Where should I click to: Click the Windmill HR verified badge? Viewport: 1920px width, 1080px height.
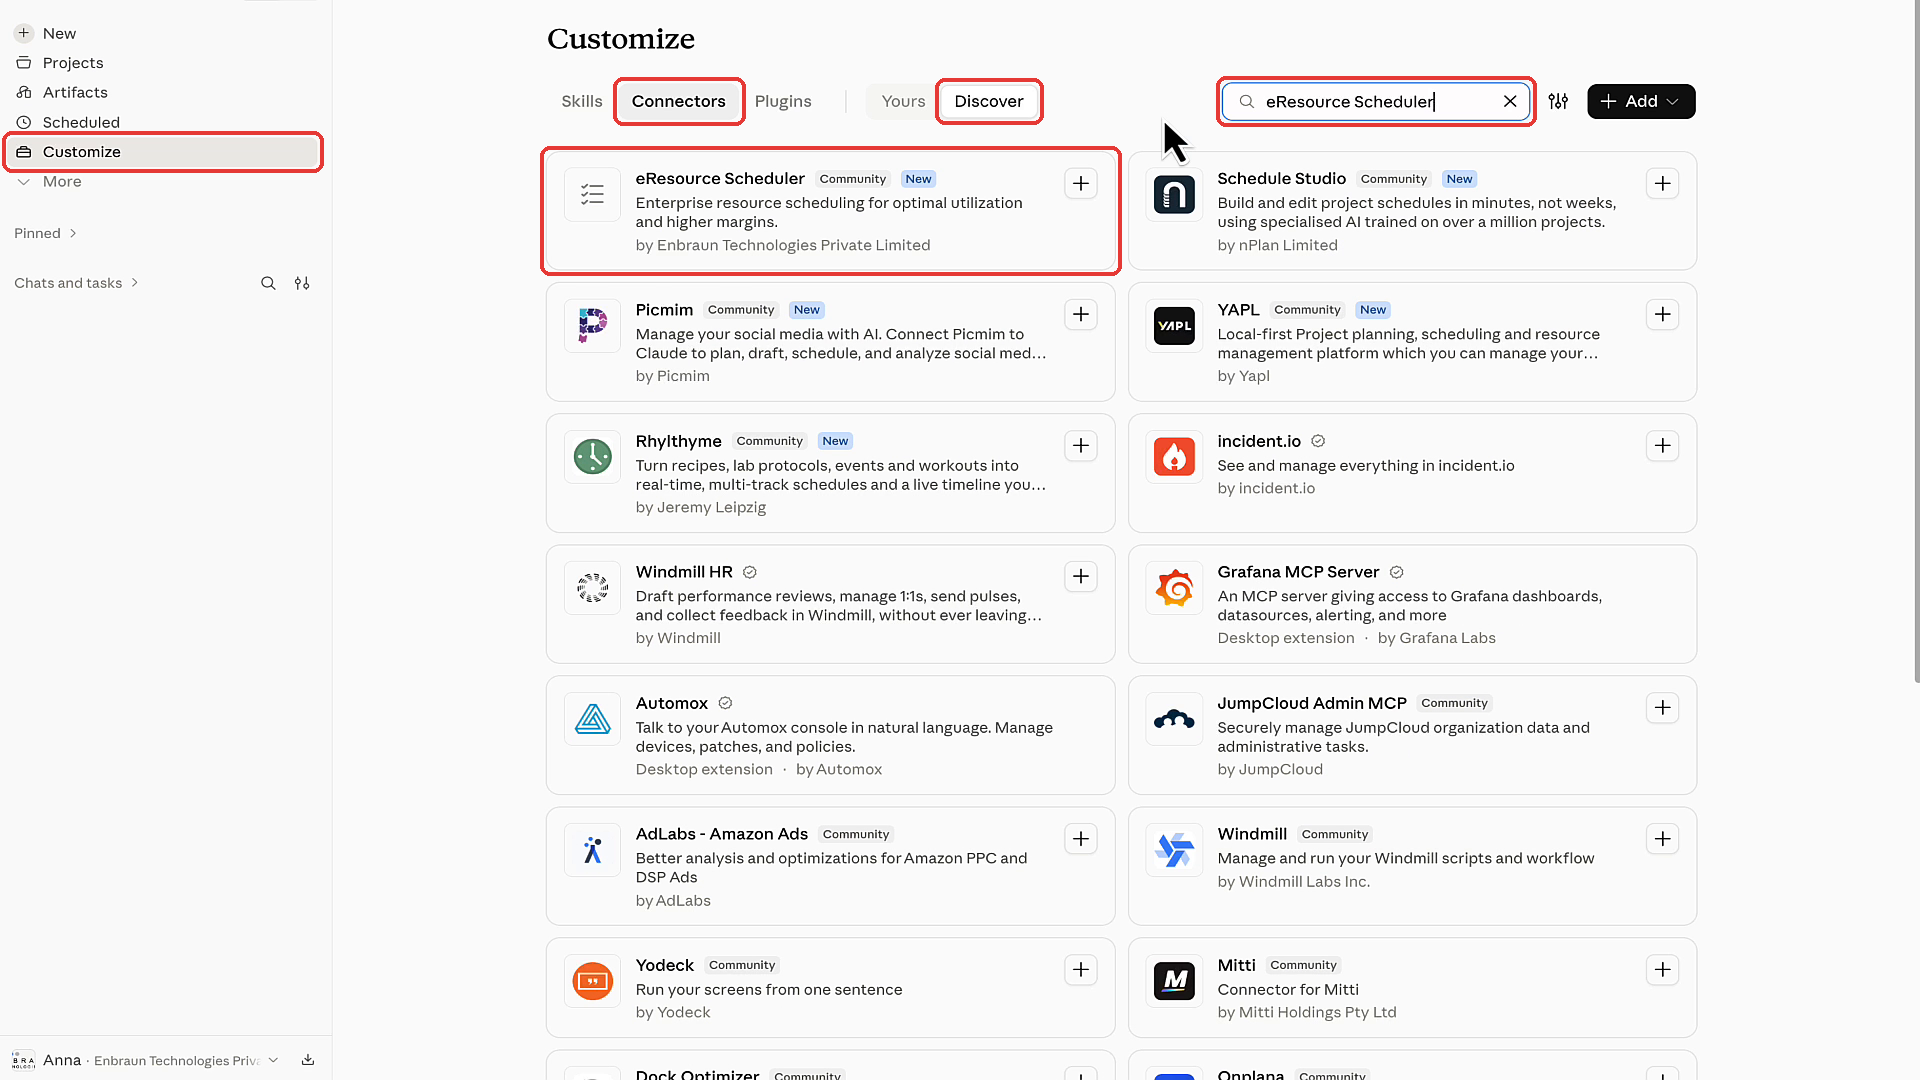(750, 572)
